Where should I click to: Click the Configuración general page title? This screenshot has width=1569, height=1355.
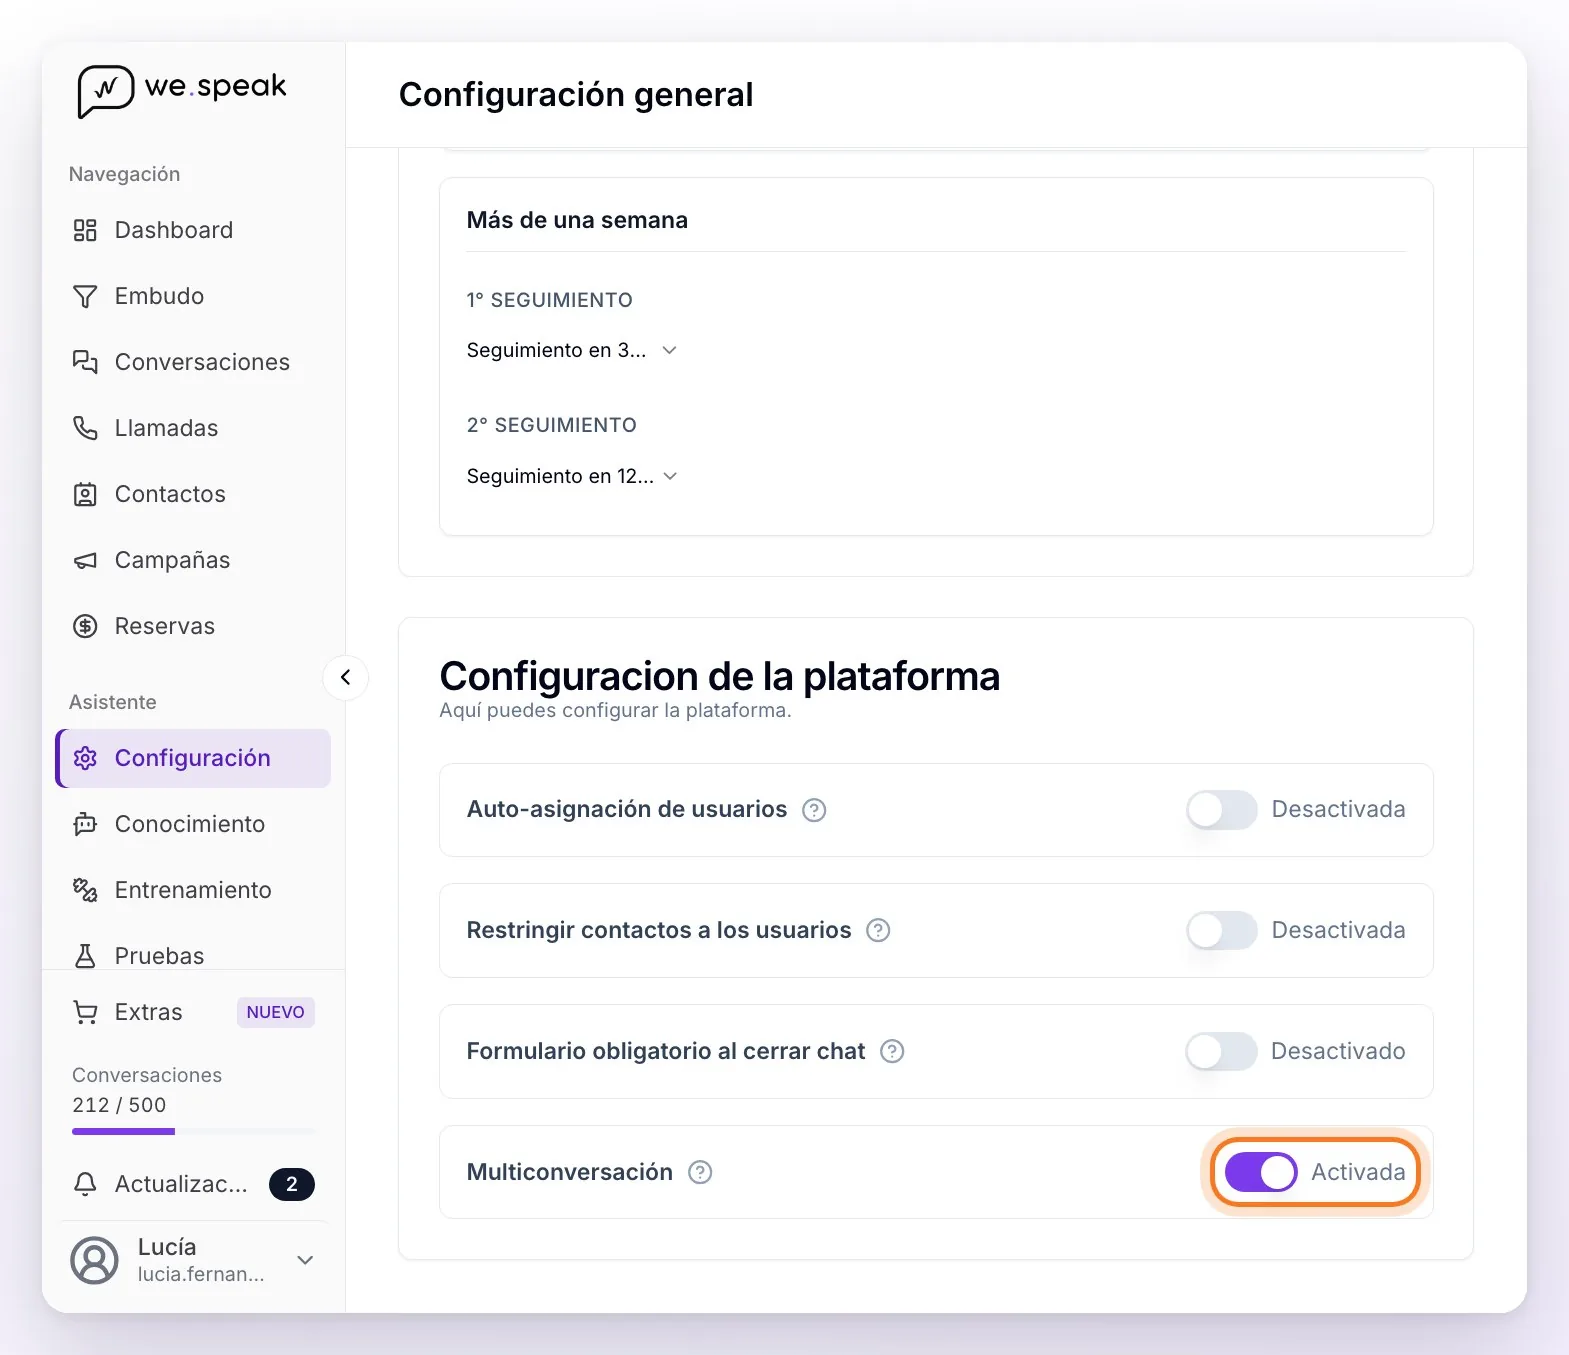click(x=576, y=95)
